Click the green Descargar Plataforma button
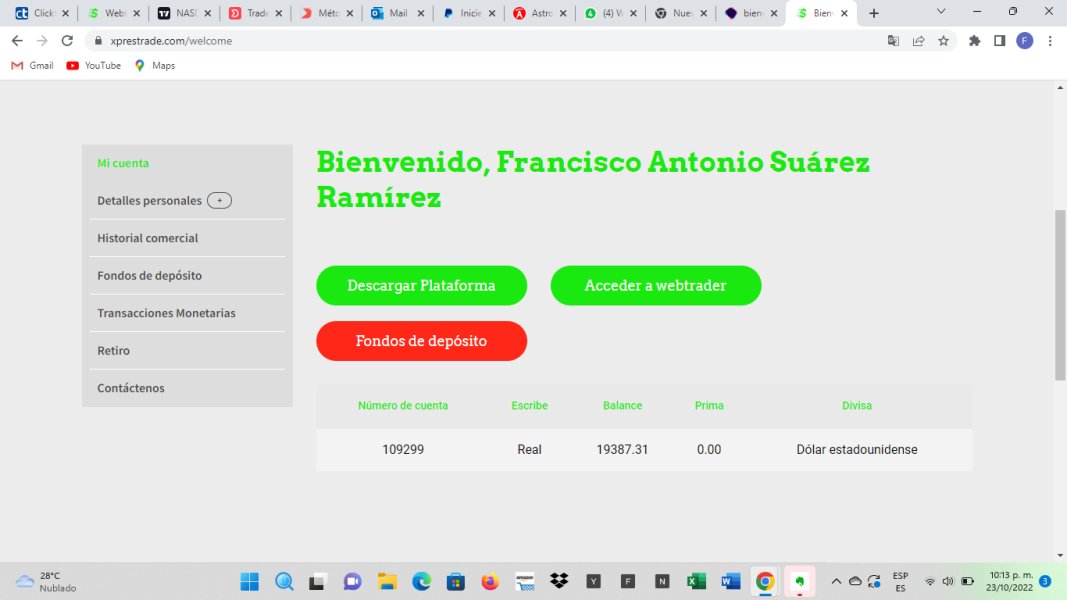 421,286
